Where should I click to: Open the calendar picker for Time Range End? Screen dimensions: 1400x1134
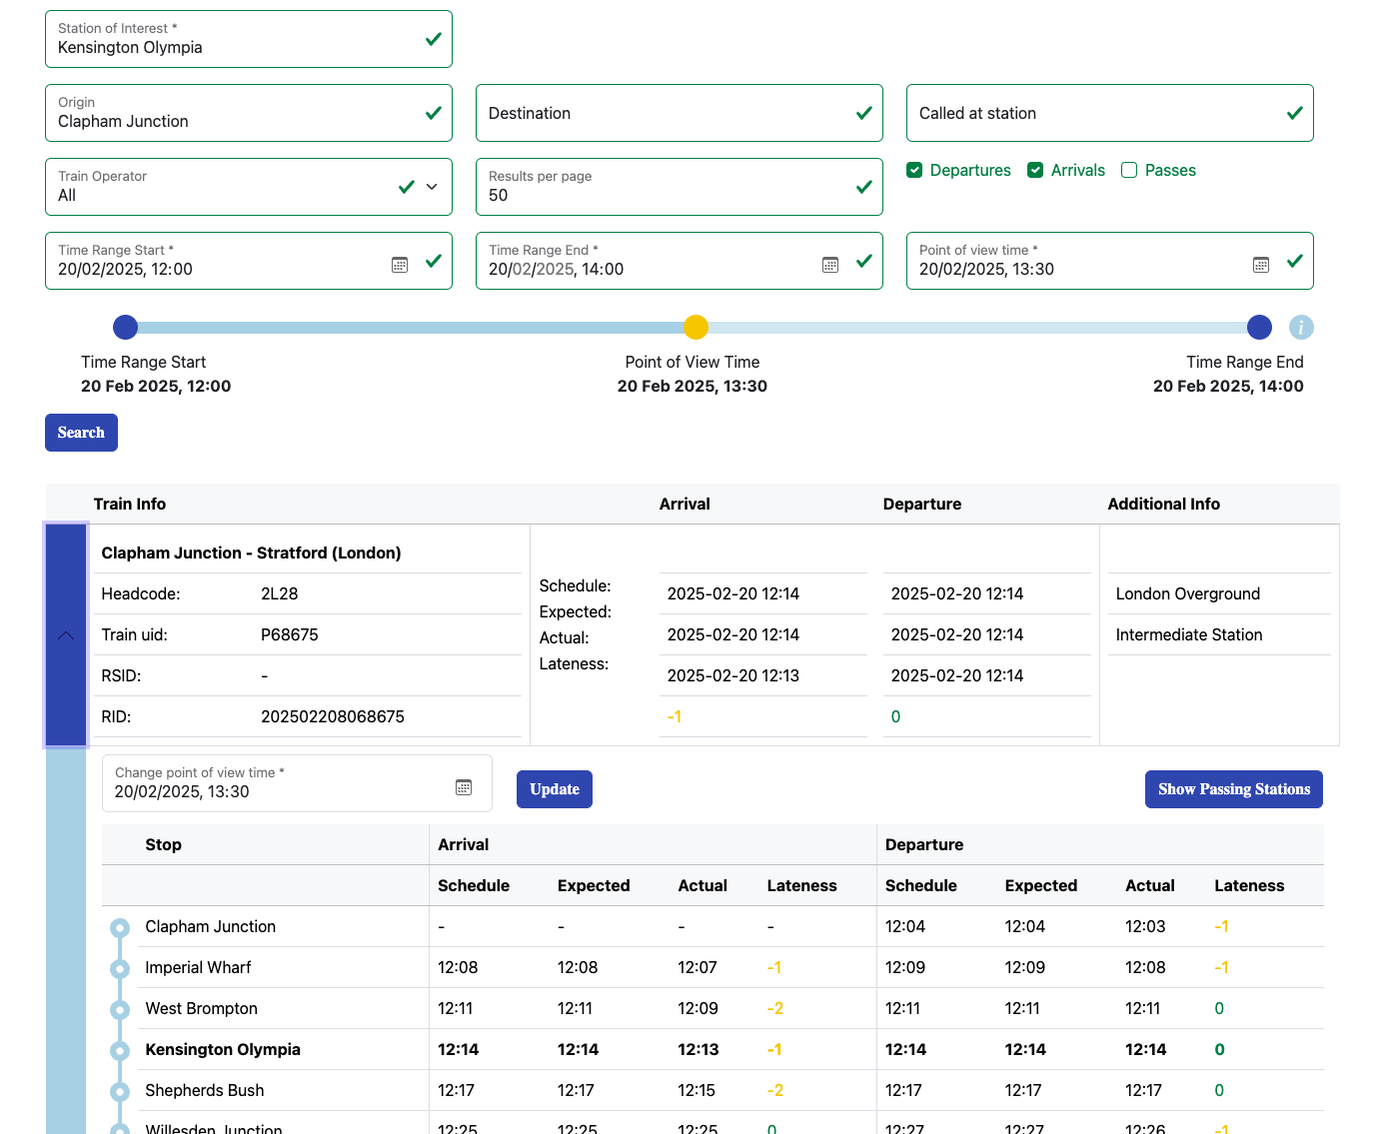(x=830, y=264)
